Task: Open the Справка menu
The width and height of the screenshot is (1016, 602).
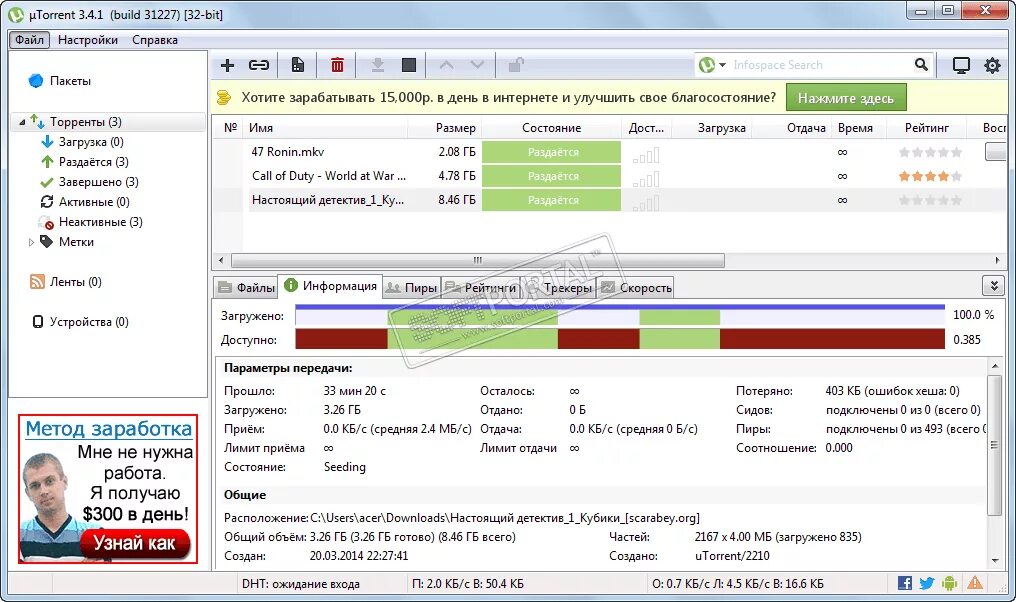Action: pyautogui.click(x=155, y=40)
